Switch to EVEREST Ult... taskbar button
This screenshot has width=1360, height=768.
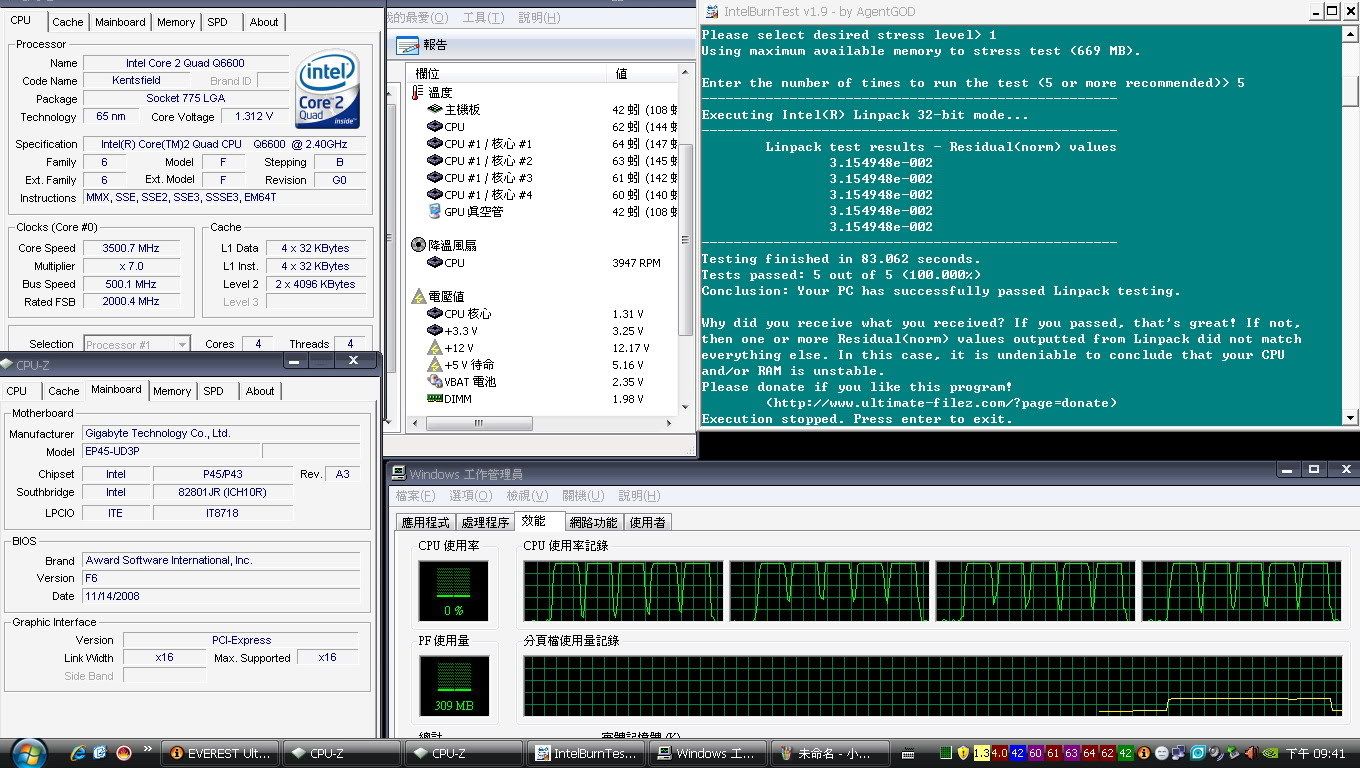[220, 754]
